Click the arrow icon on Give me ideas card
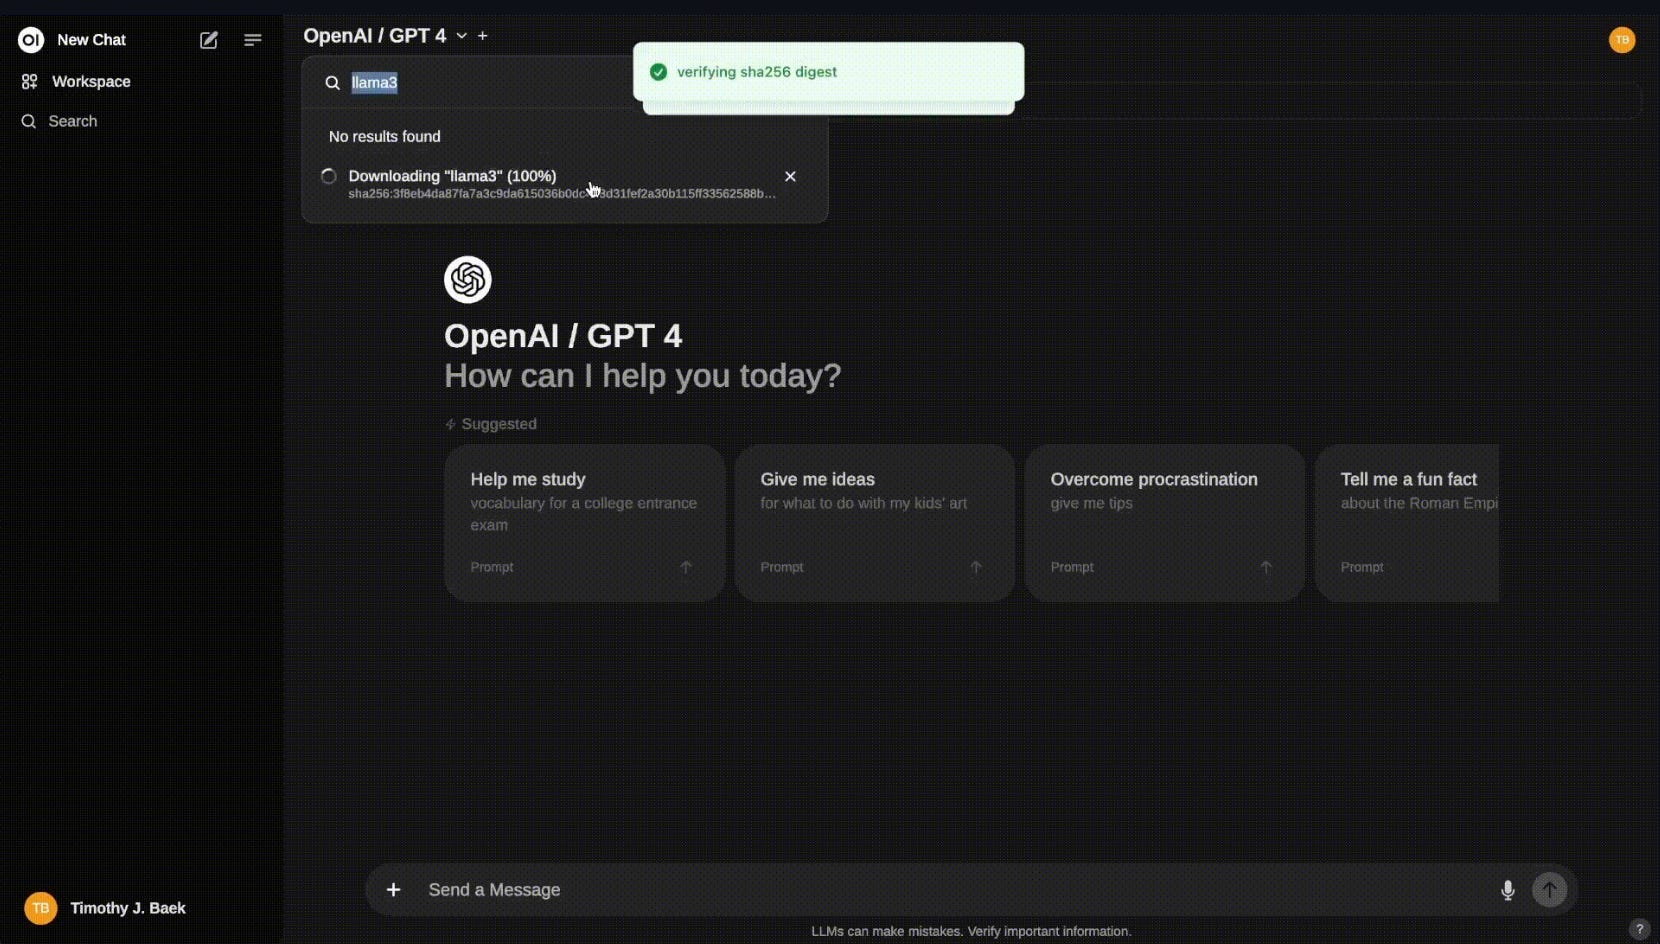The height and width of the screenshot is (944, 1660). [x=976, y=567]
